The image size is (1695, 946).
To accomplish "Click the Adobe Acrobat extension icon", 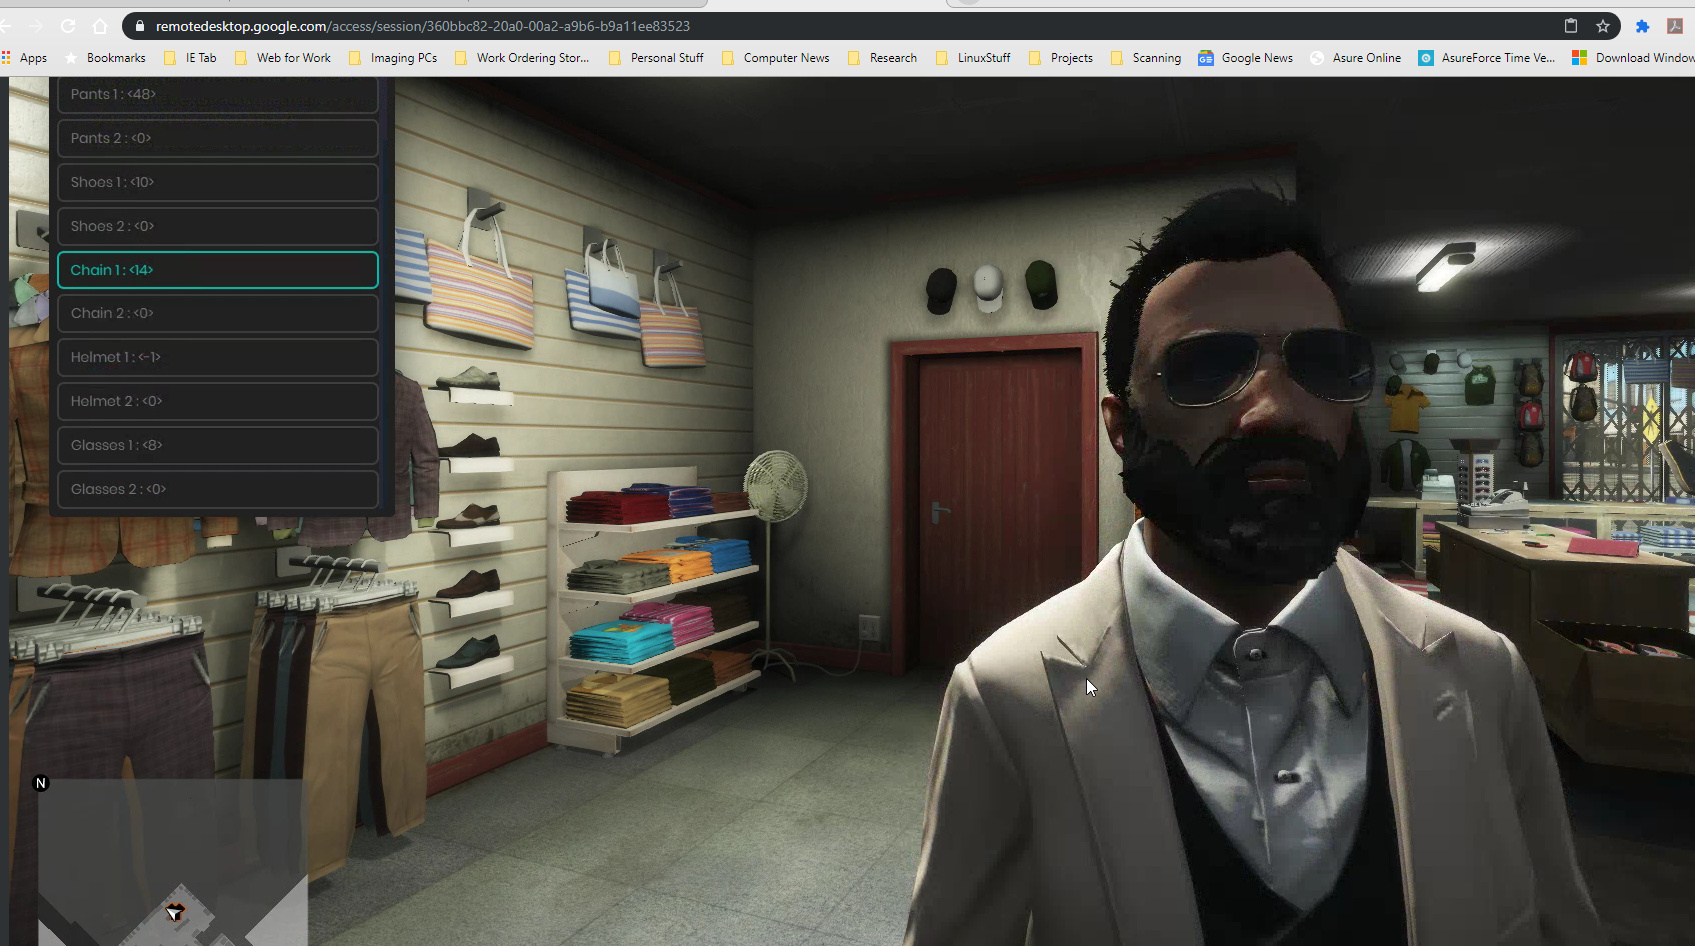I will (1674, 26).
